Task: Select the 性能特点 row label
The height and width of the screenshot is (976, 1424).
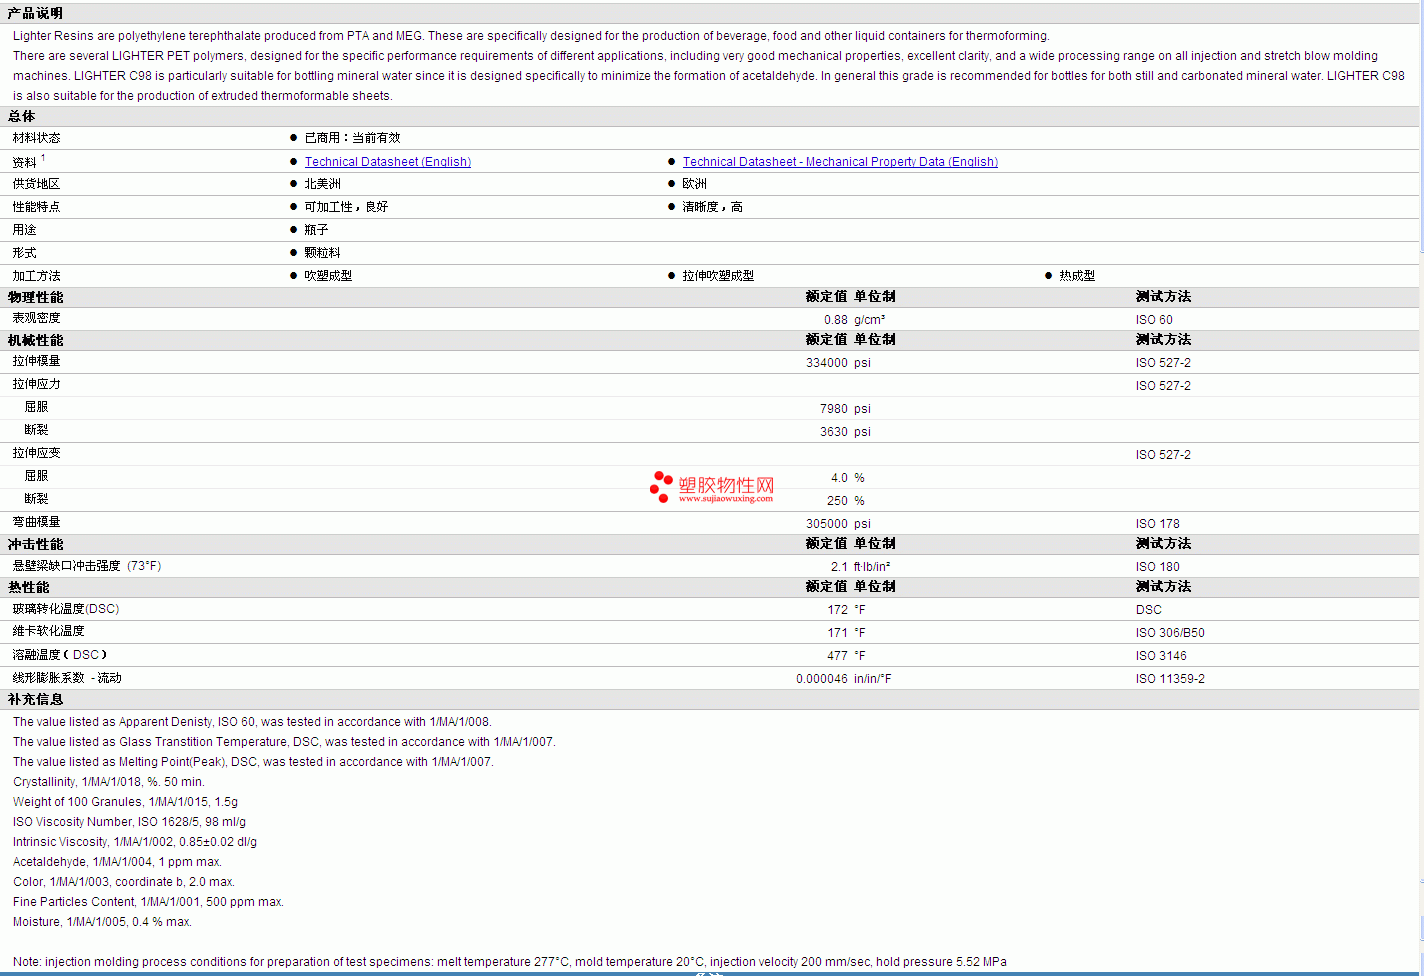Action: pyautogui.click(x=36, y=207)
